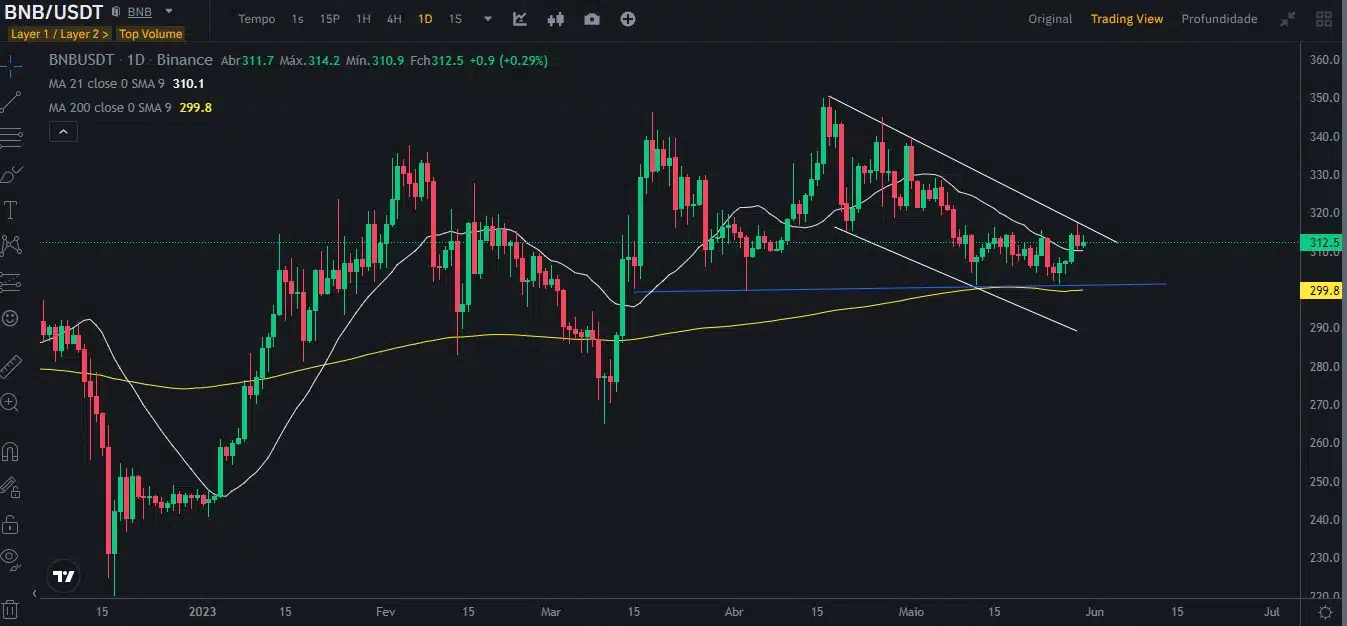The image size is (1347, 626).
Task: Click the MA 200 indicator legend
Action: coord(130,107)
